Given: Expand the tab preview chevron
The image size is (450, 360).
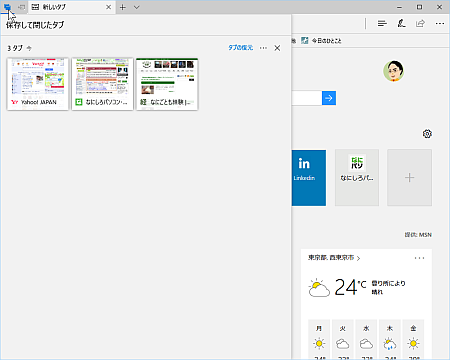Looking at the screenshot, I should [x=136, y=7].
